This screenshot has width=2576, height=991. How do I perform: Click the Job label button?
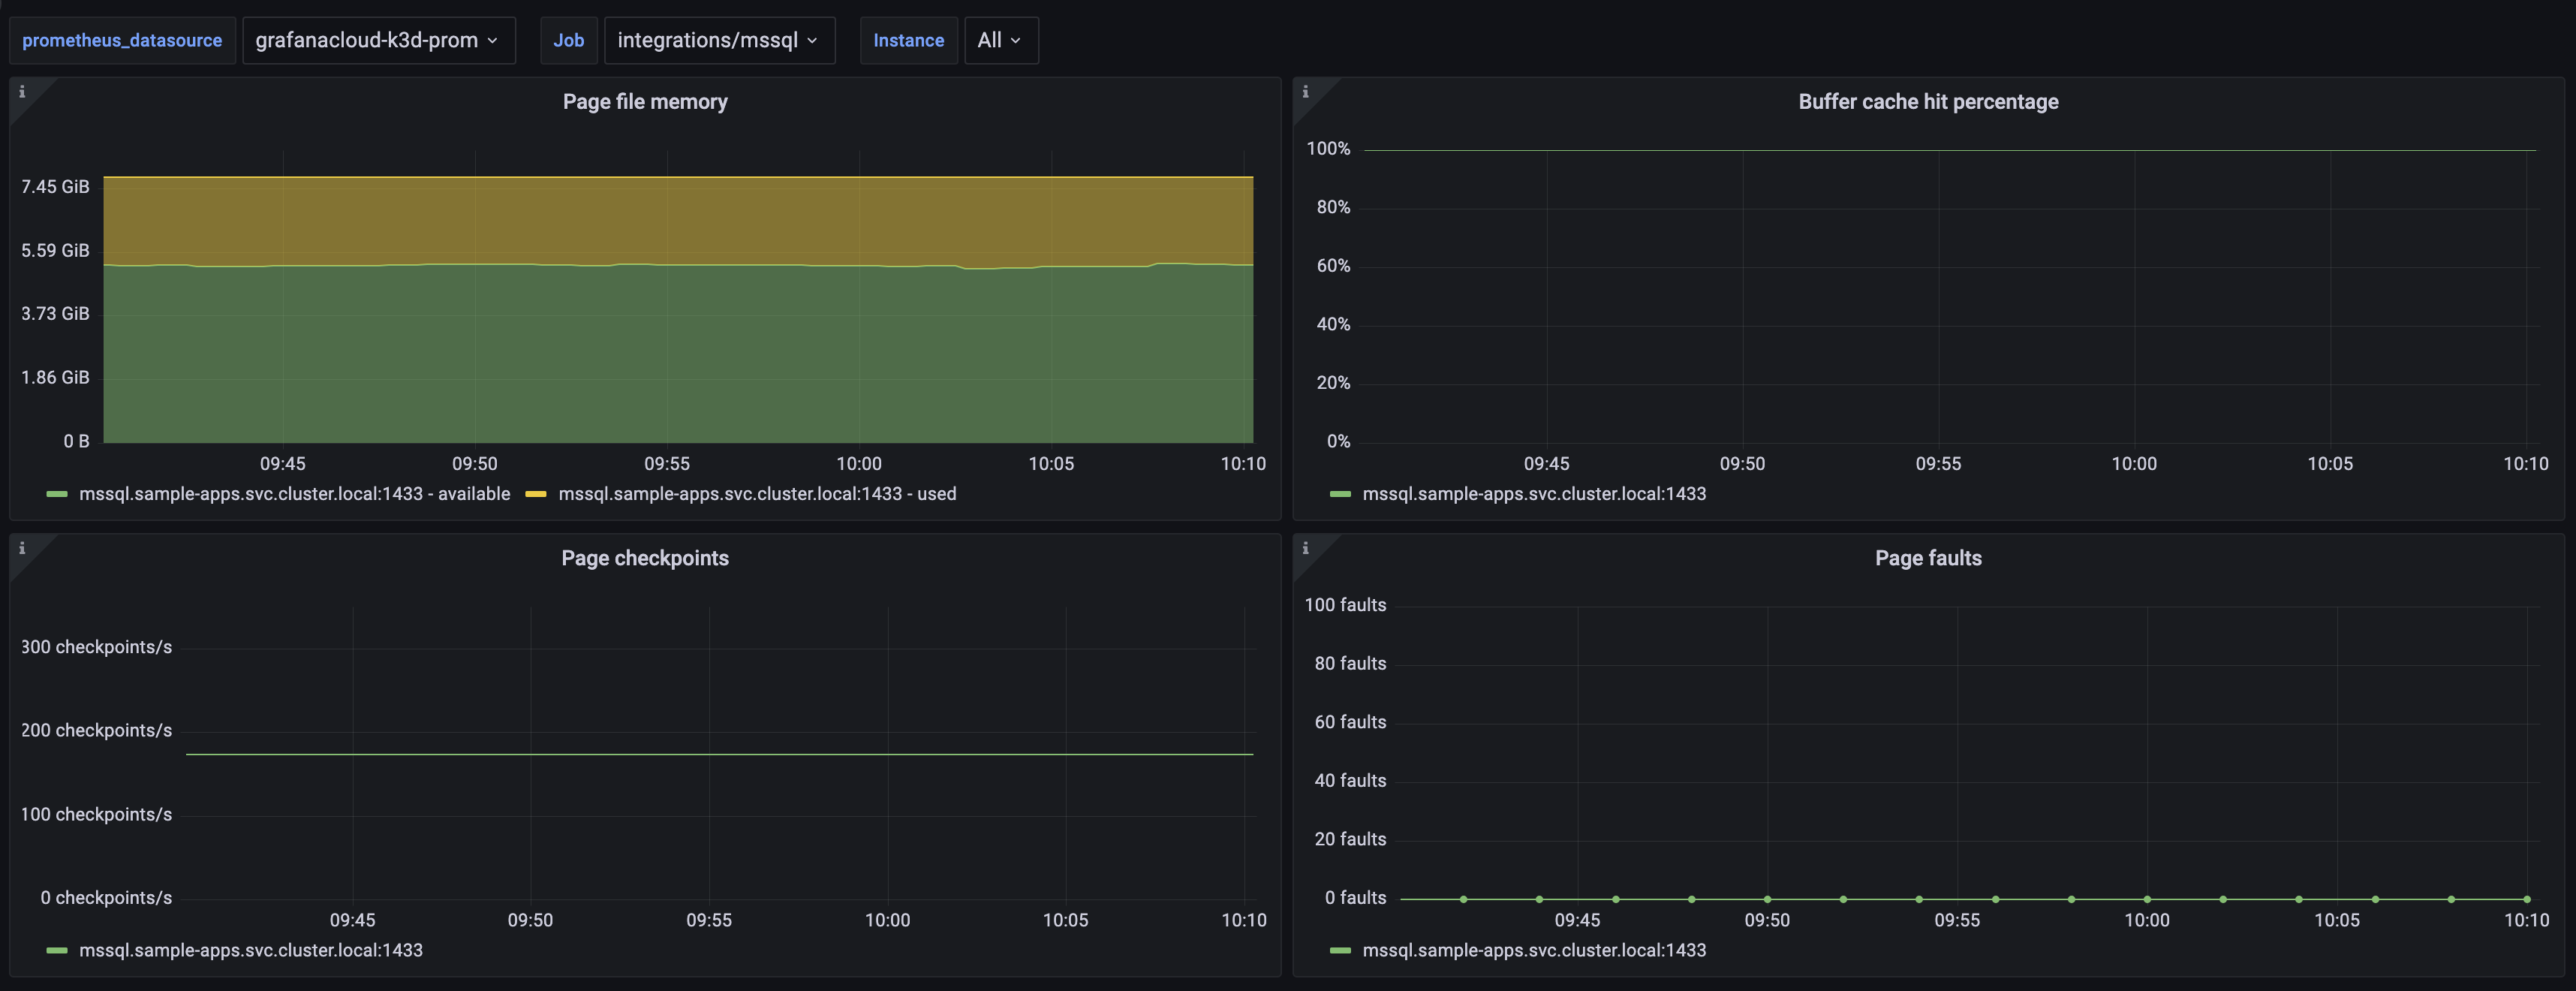click(568, 40)
